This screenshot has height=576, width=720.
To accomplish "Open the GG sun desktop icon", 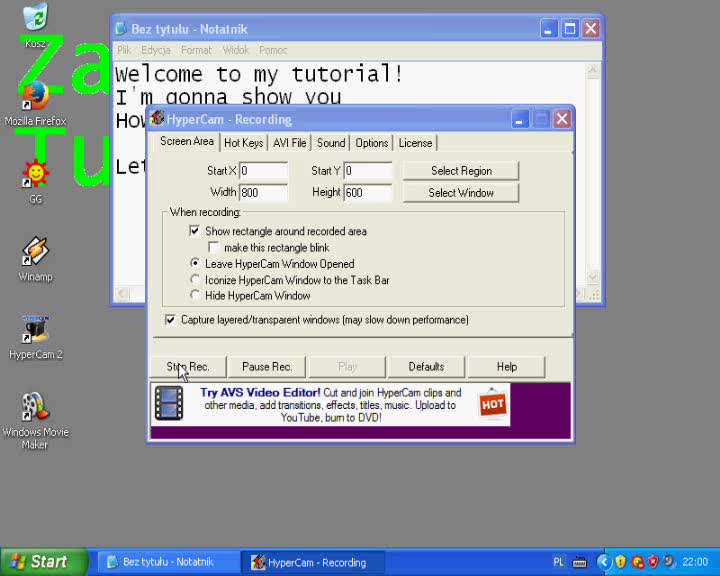I will click(35, 174).
